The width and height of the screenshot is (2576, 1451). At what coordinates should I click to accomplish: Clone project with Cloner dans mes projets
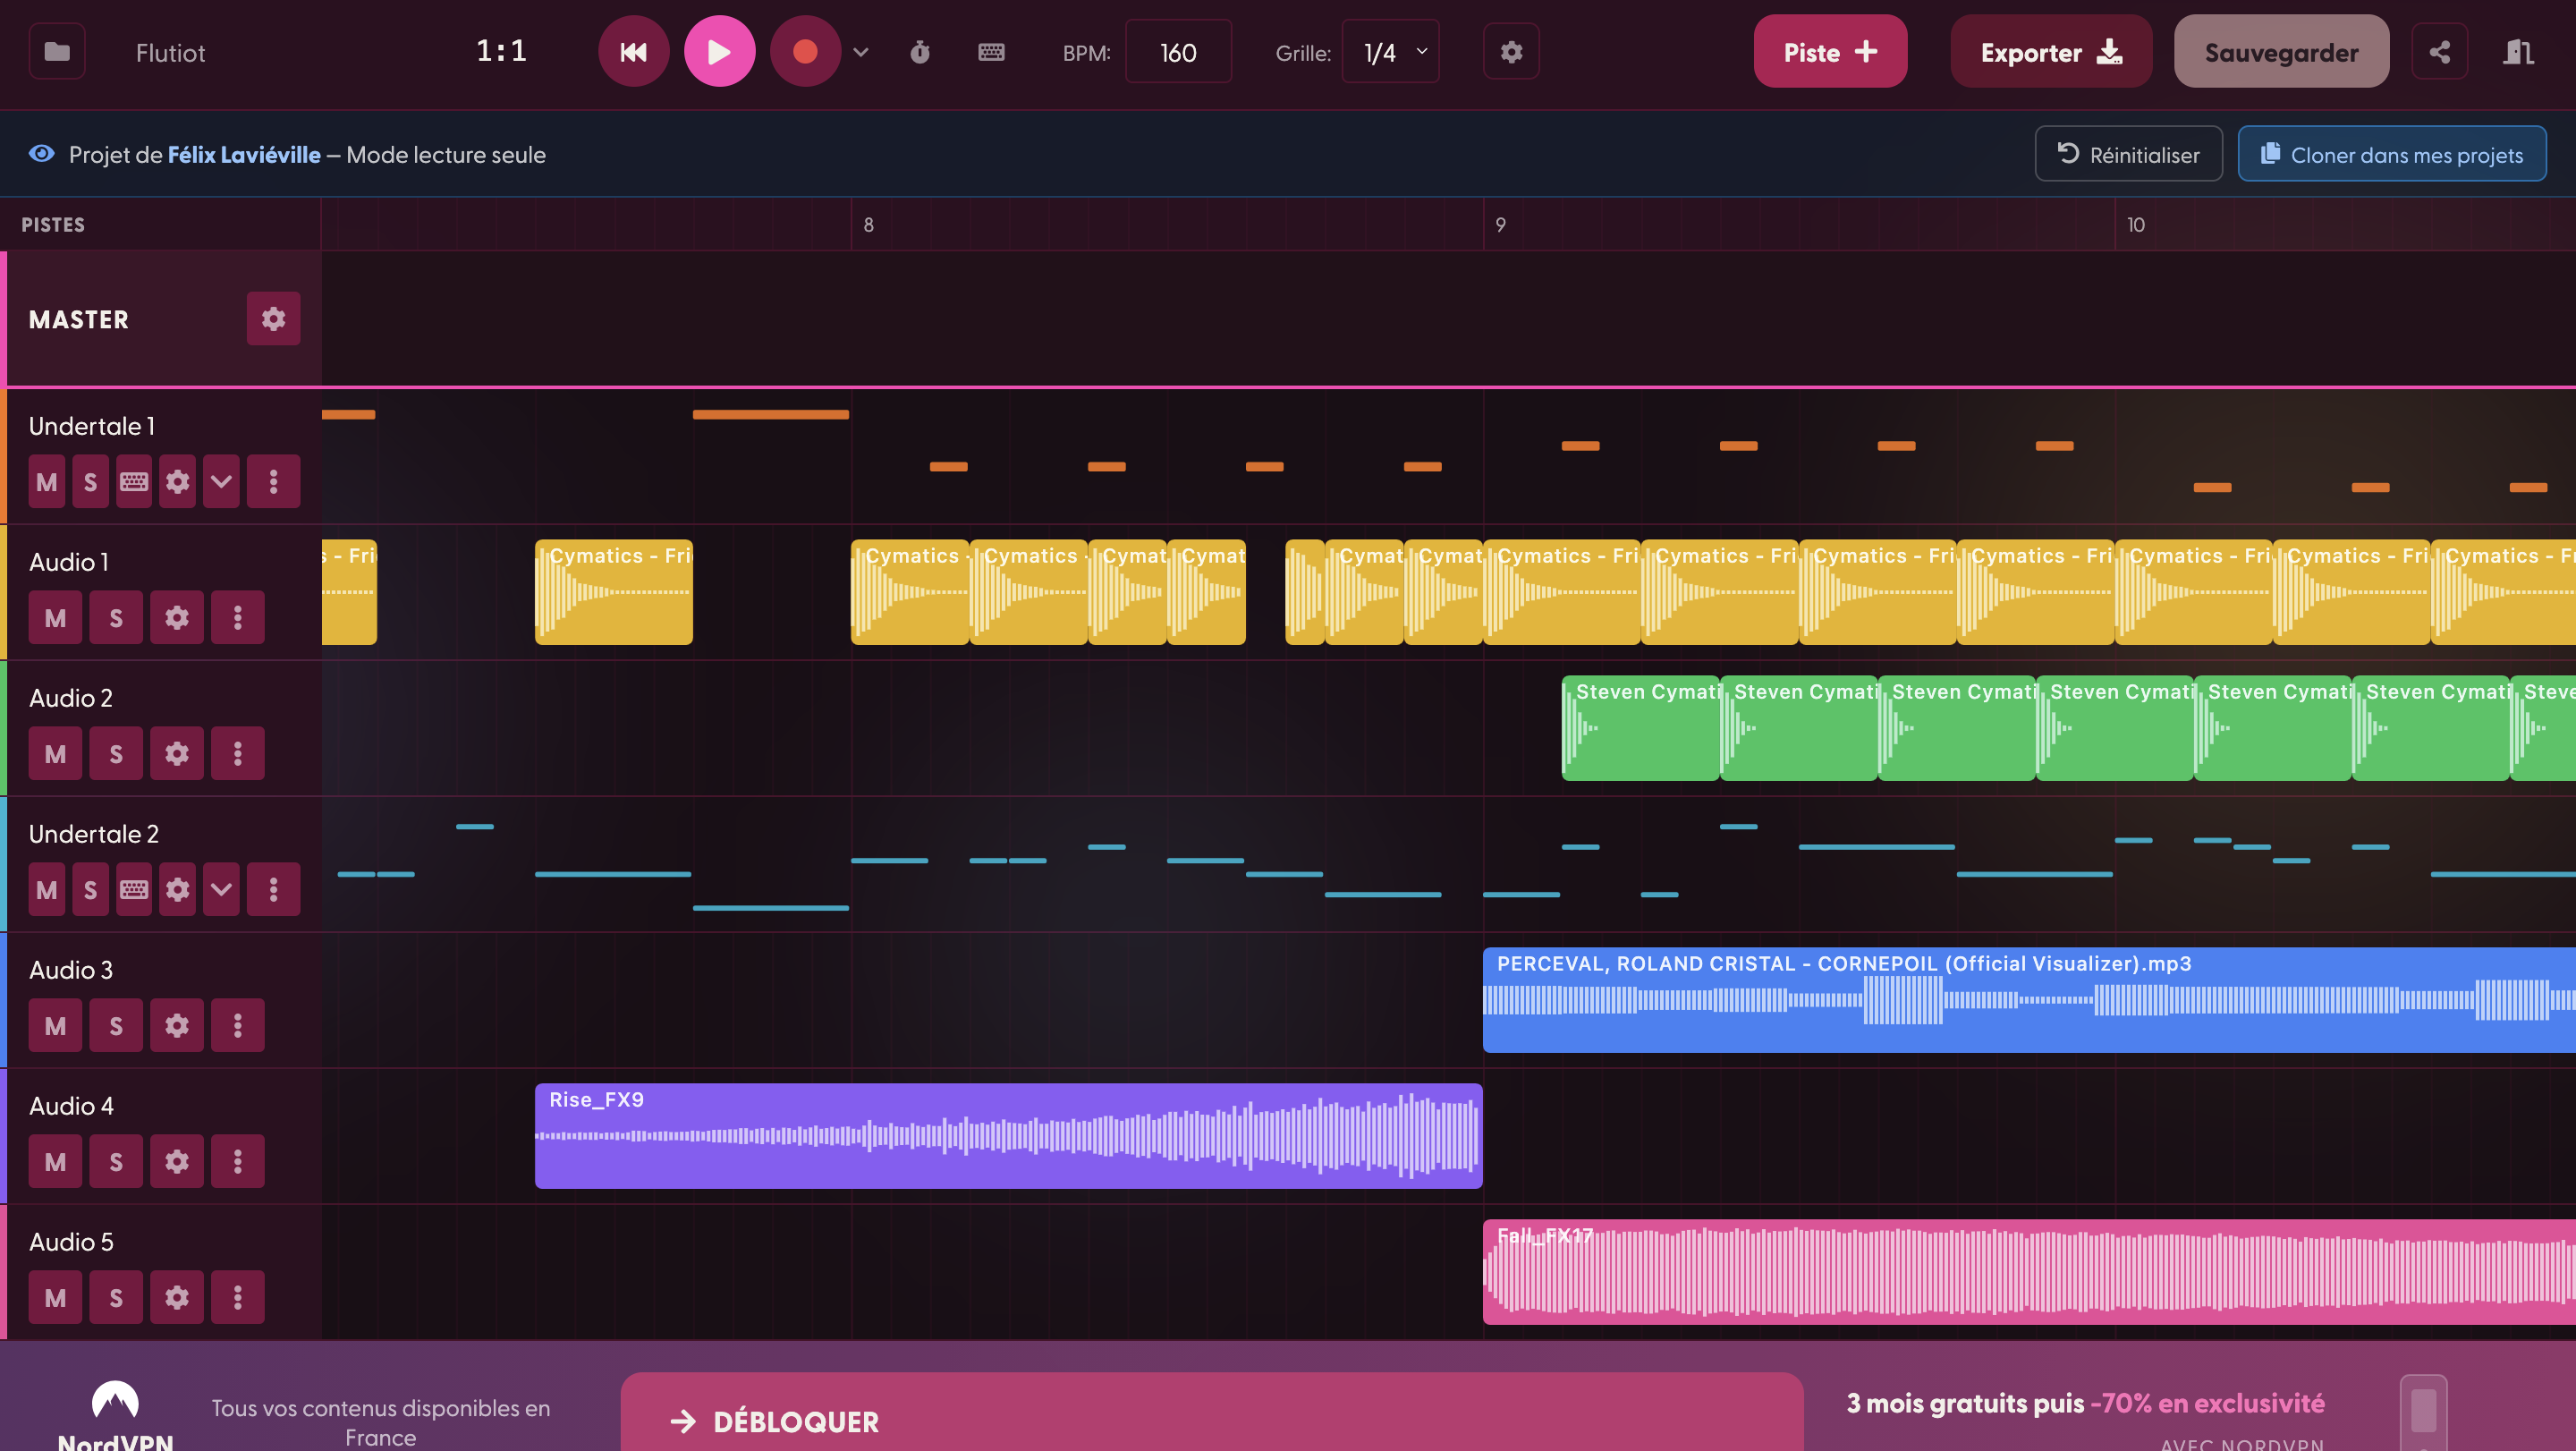pos(2392,154)
